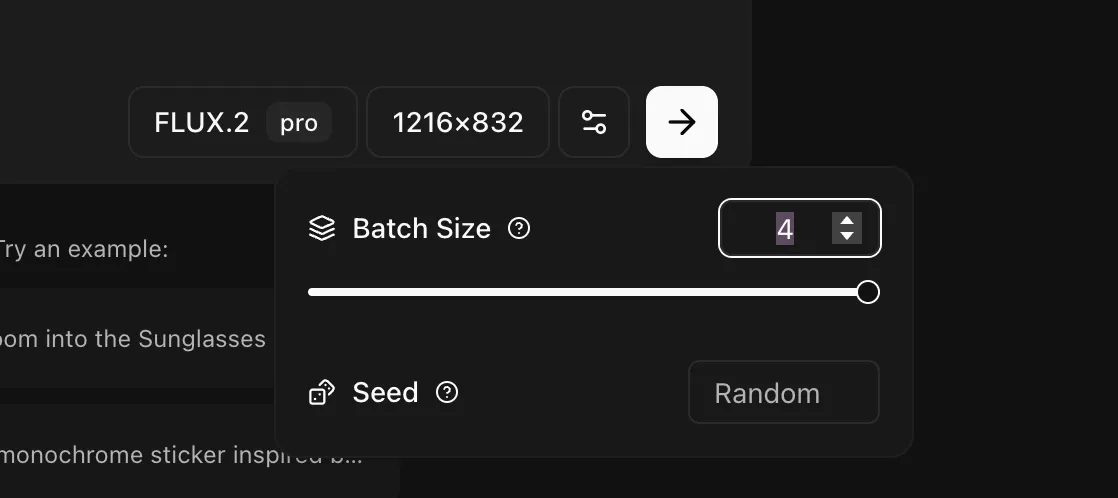The image size is (1118, 498).
Task: Click the "Try an example:" heading
Action: point(84,249)
